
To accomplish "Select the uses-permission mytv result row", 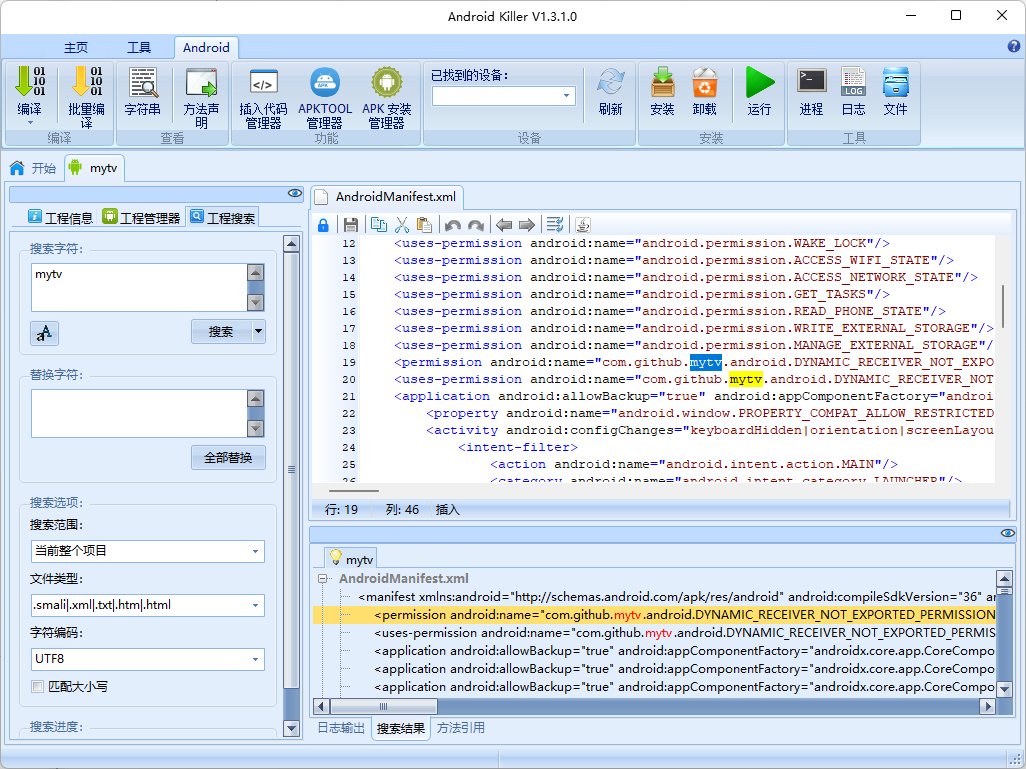I will tap(684, 633).
